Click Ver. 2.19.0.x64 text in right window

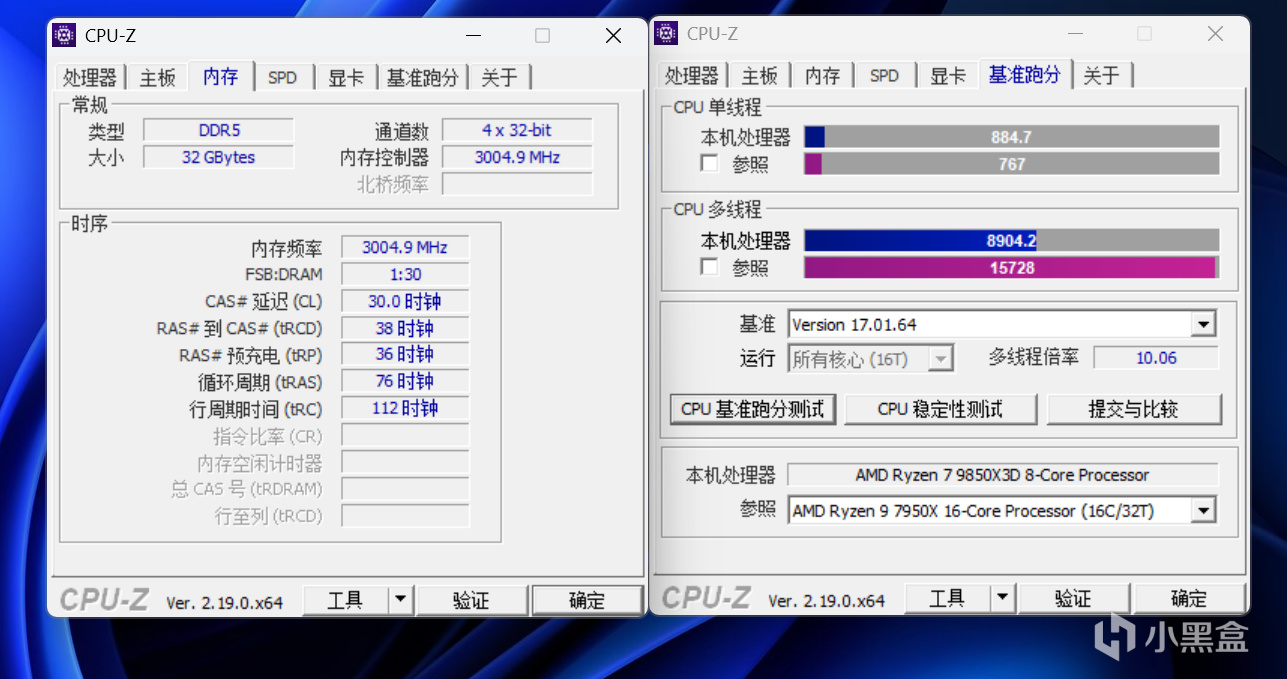coord(827,601)
